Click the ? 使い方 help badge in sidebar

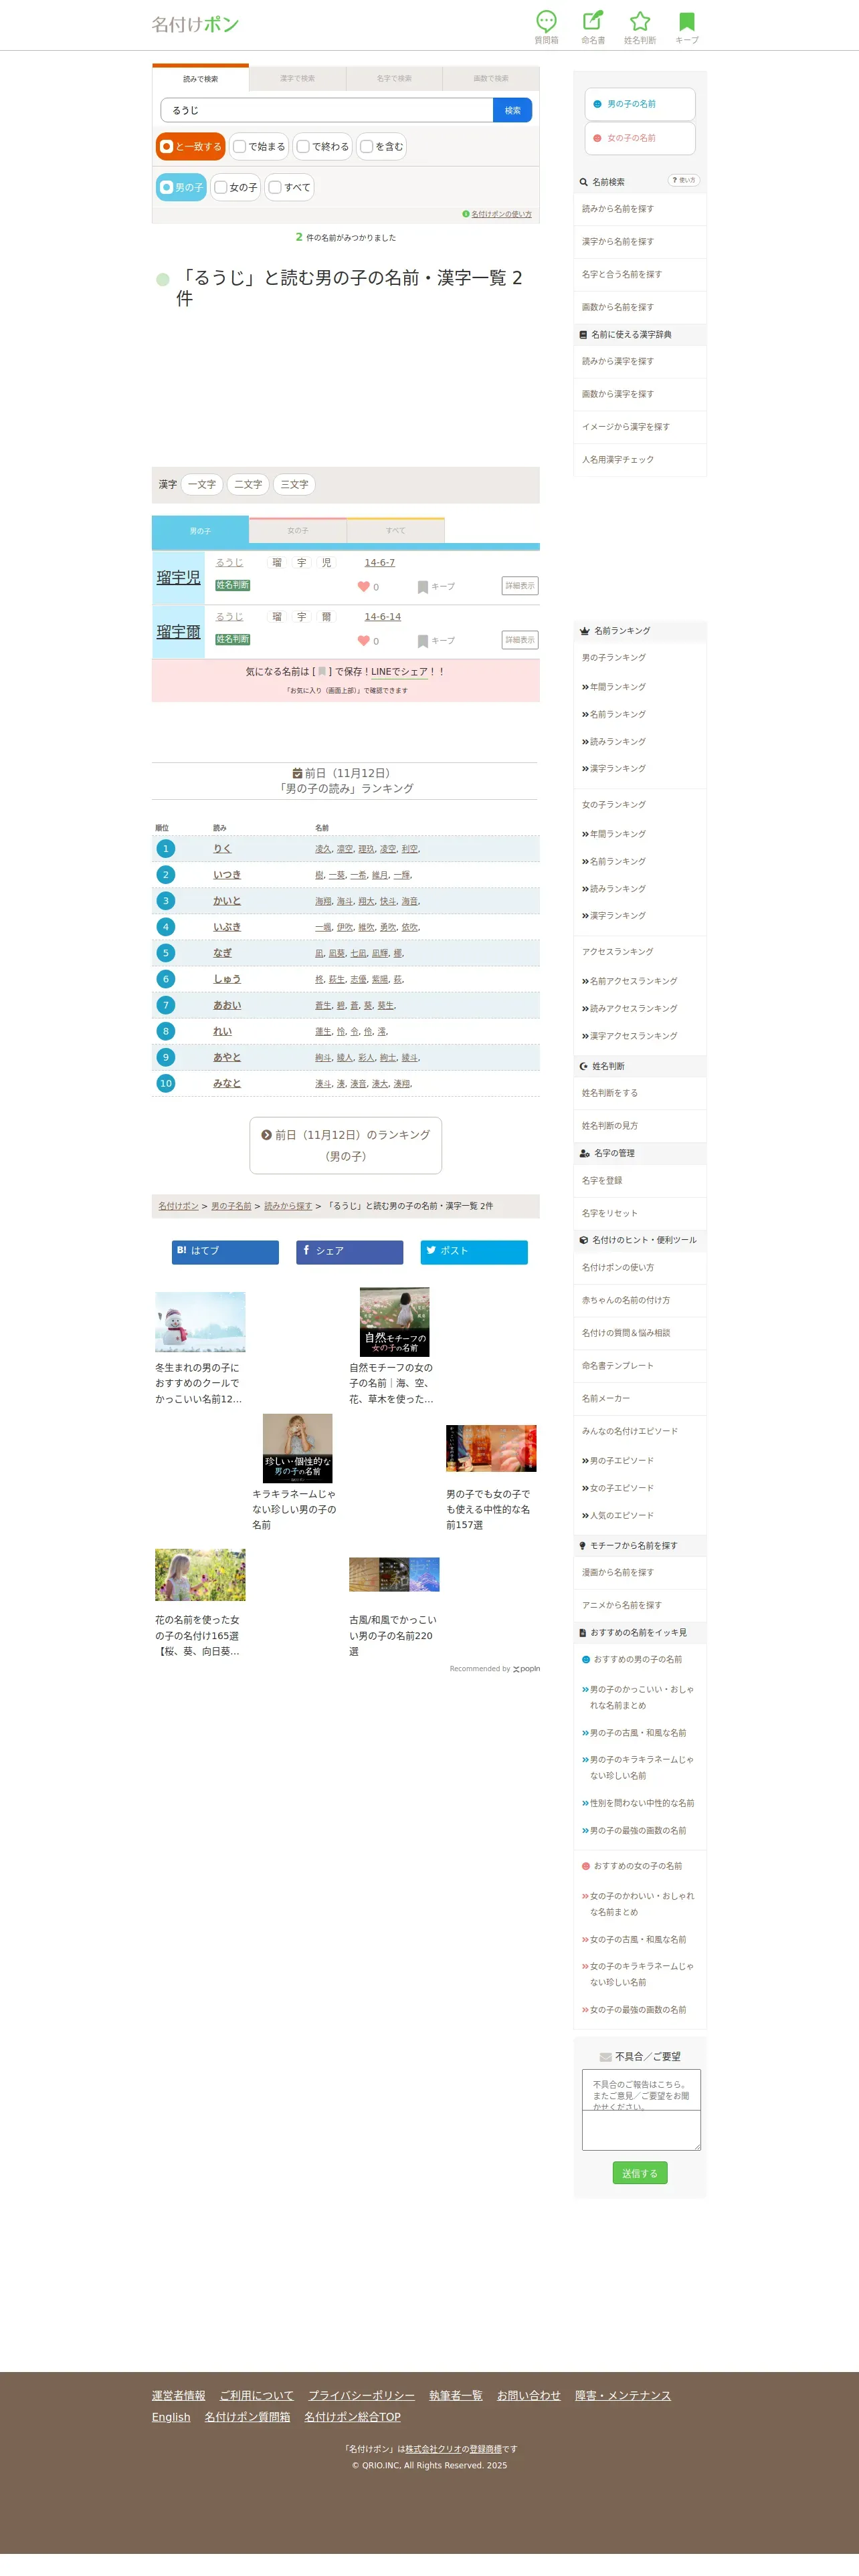pyautogui.click(x=684, y=180)
